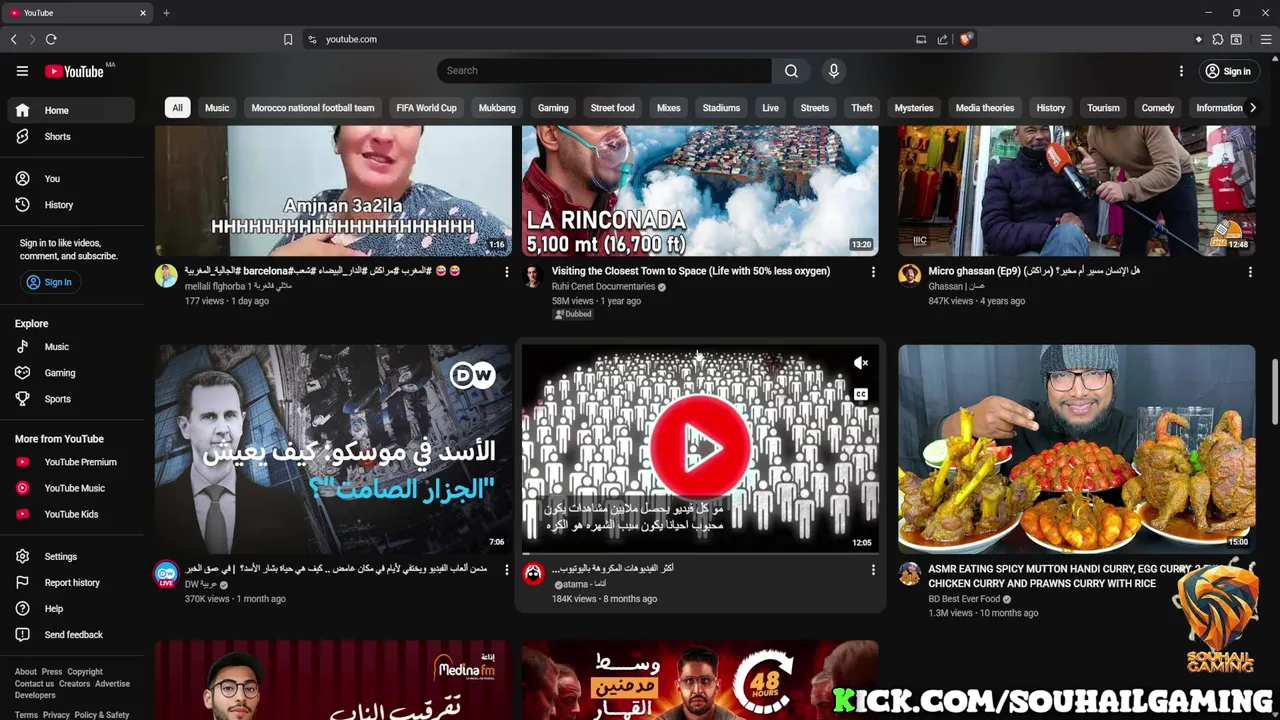Open options menu for La Rinconada video

873,272
